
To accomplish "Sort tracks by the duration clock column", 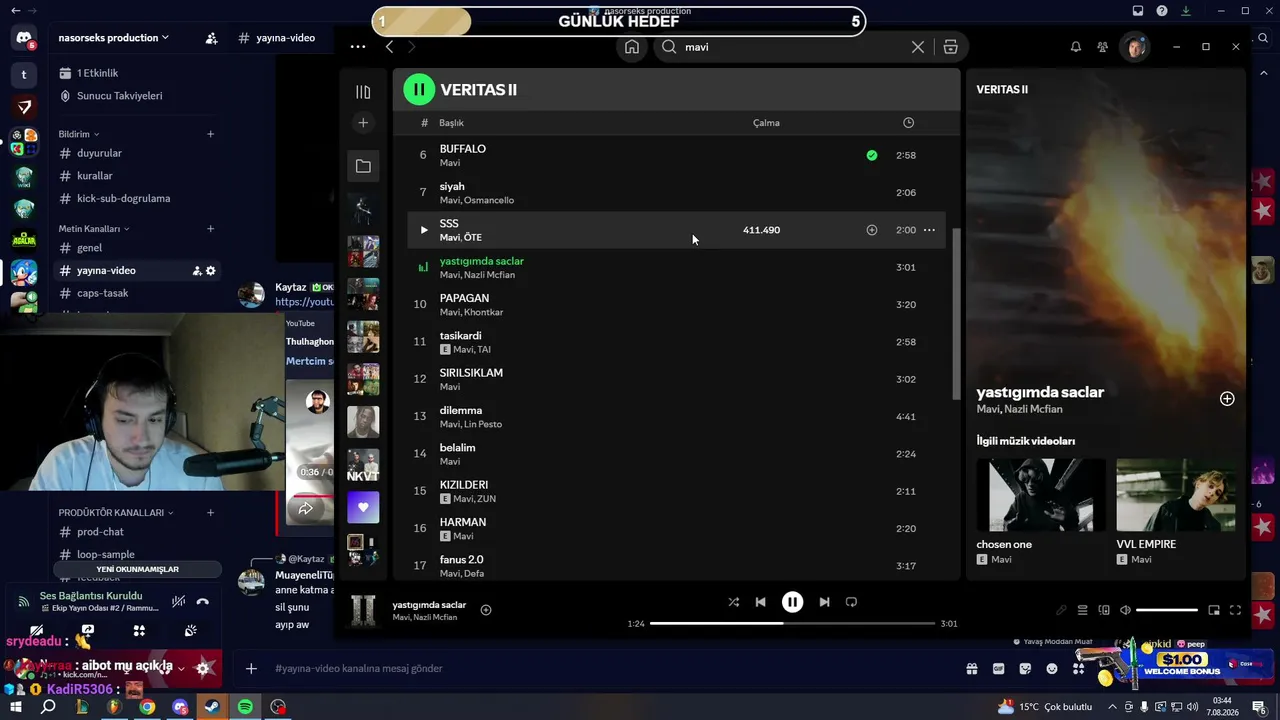I will (908, 123).
